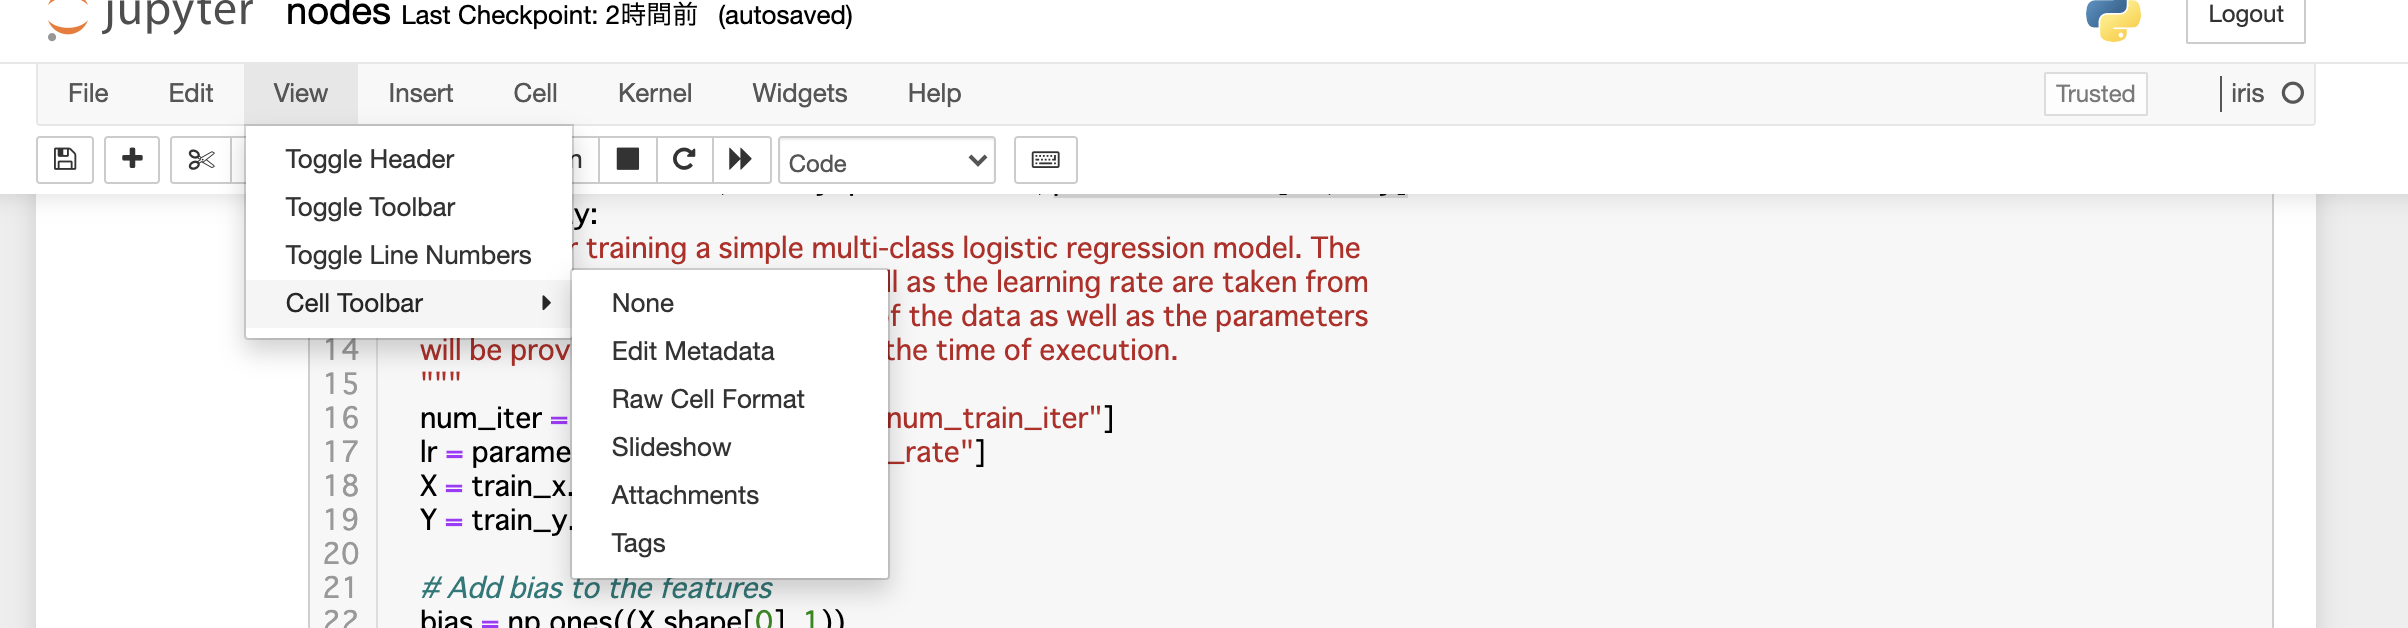Click the iris kernel status indicator circle
Screen dimensions: 2408x628
tap(2293, 93)
